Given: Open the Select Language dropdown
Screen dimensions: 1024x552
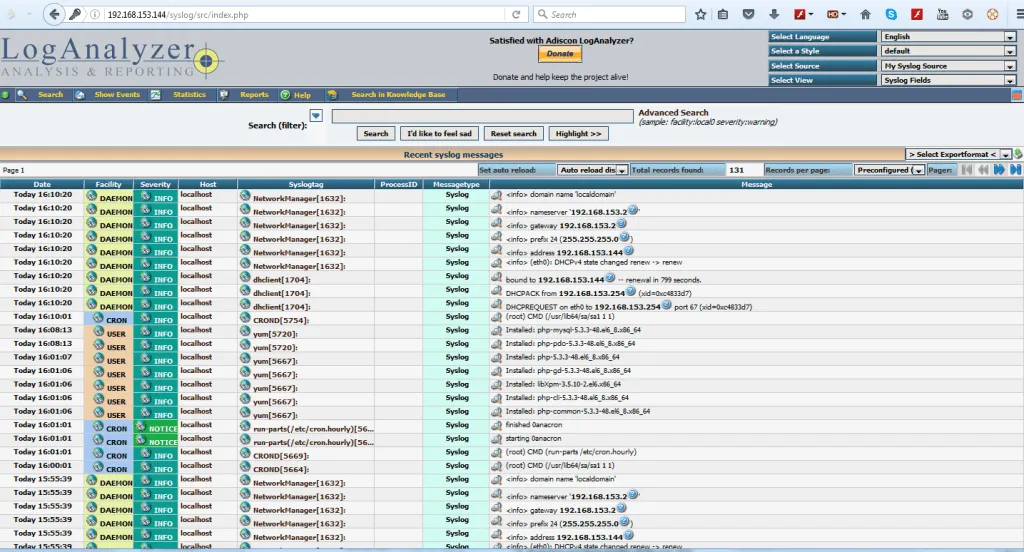Looking at the screenshot, I should point(949,37).
